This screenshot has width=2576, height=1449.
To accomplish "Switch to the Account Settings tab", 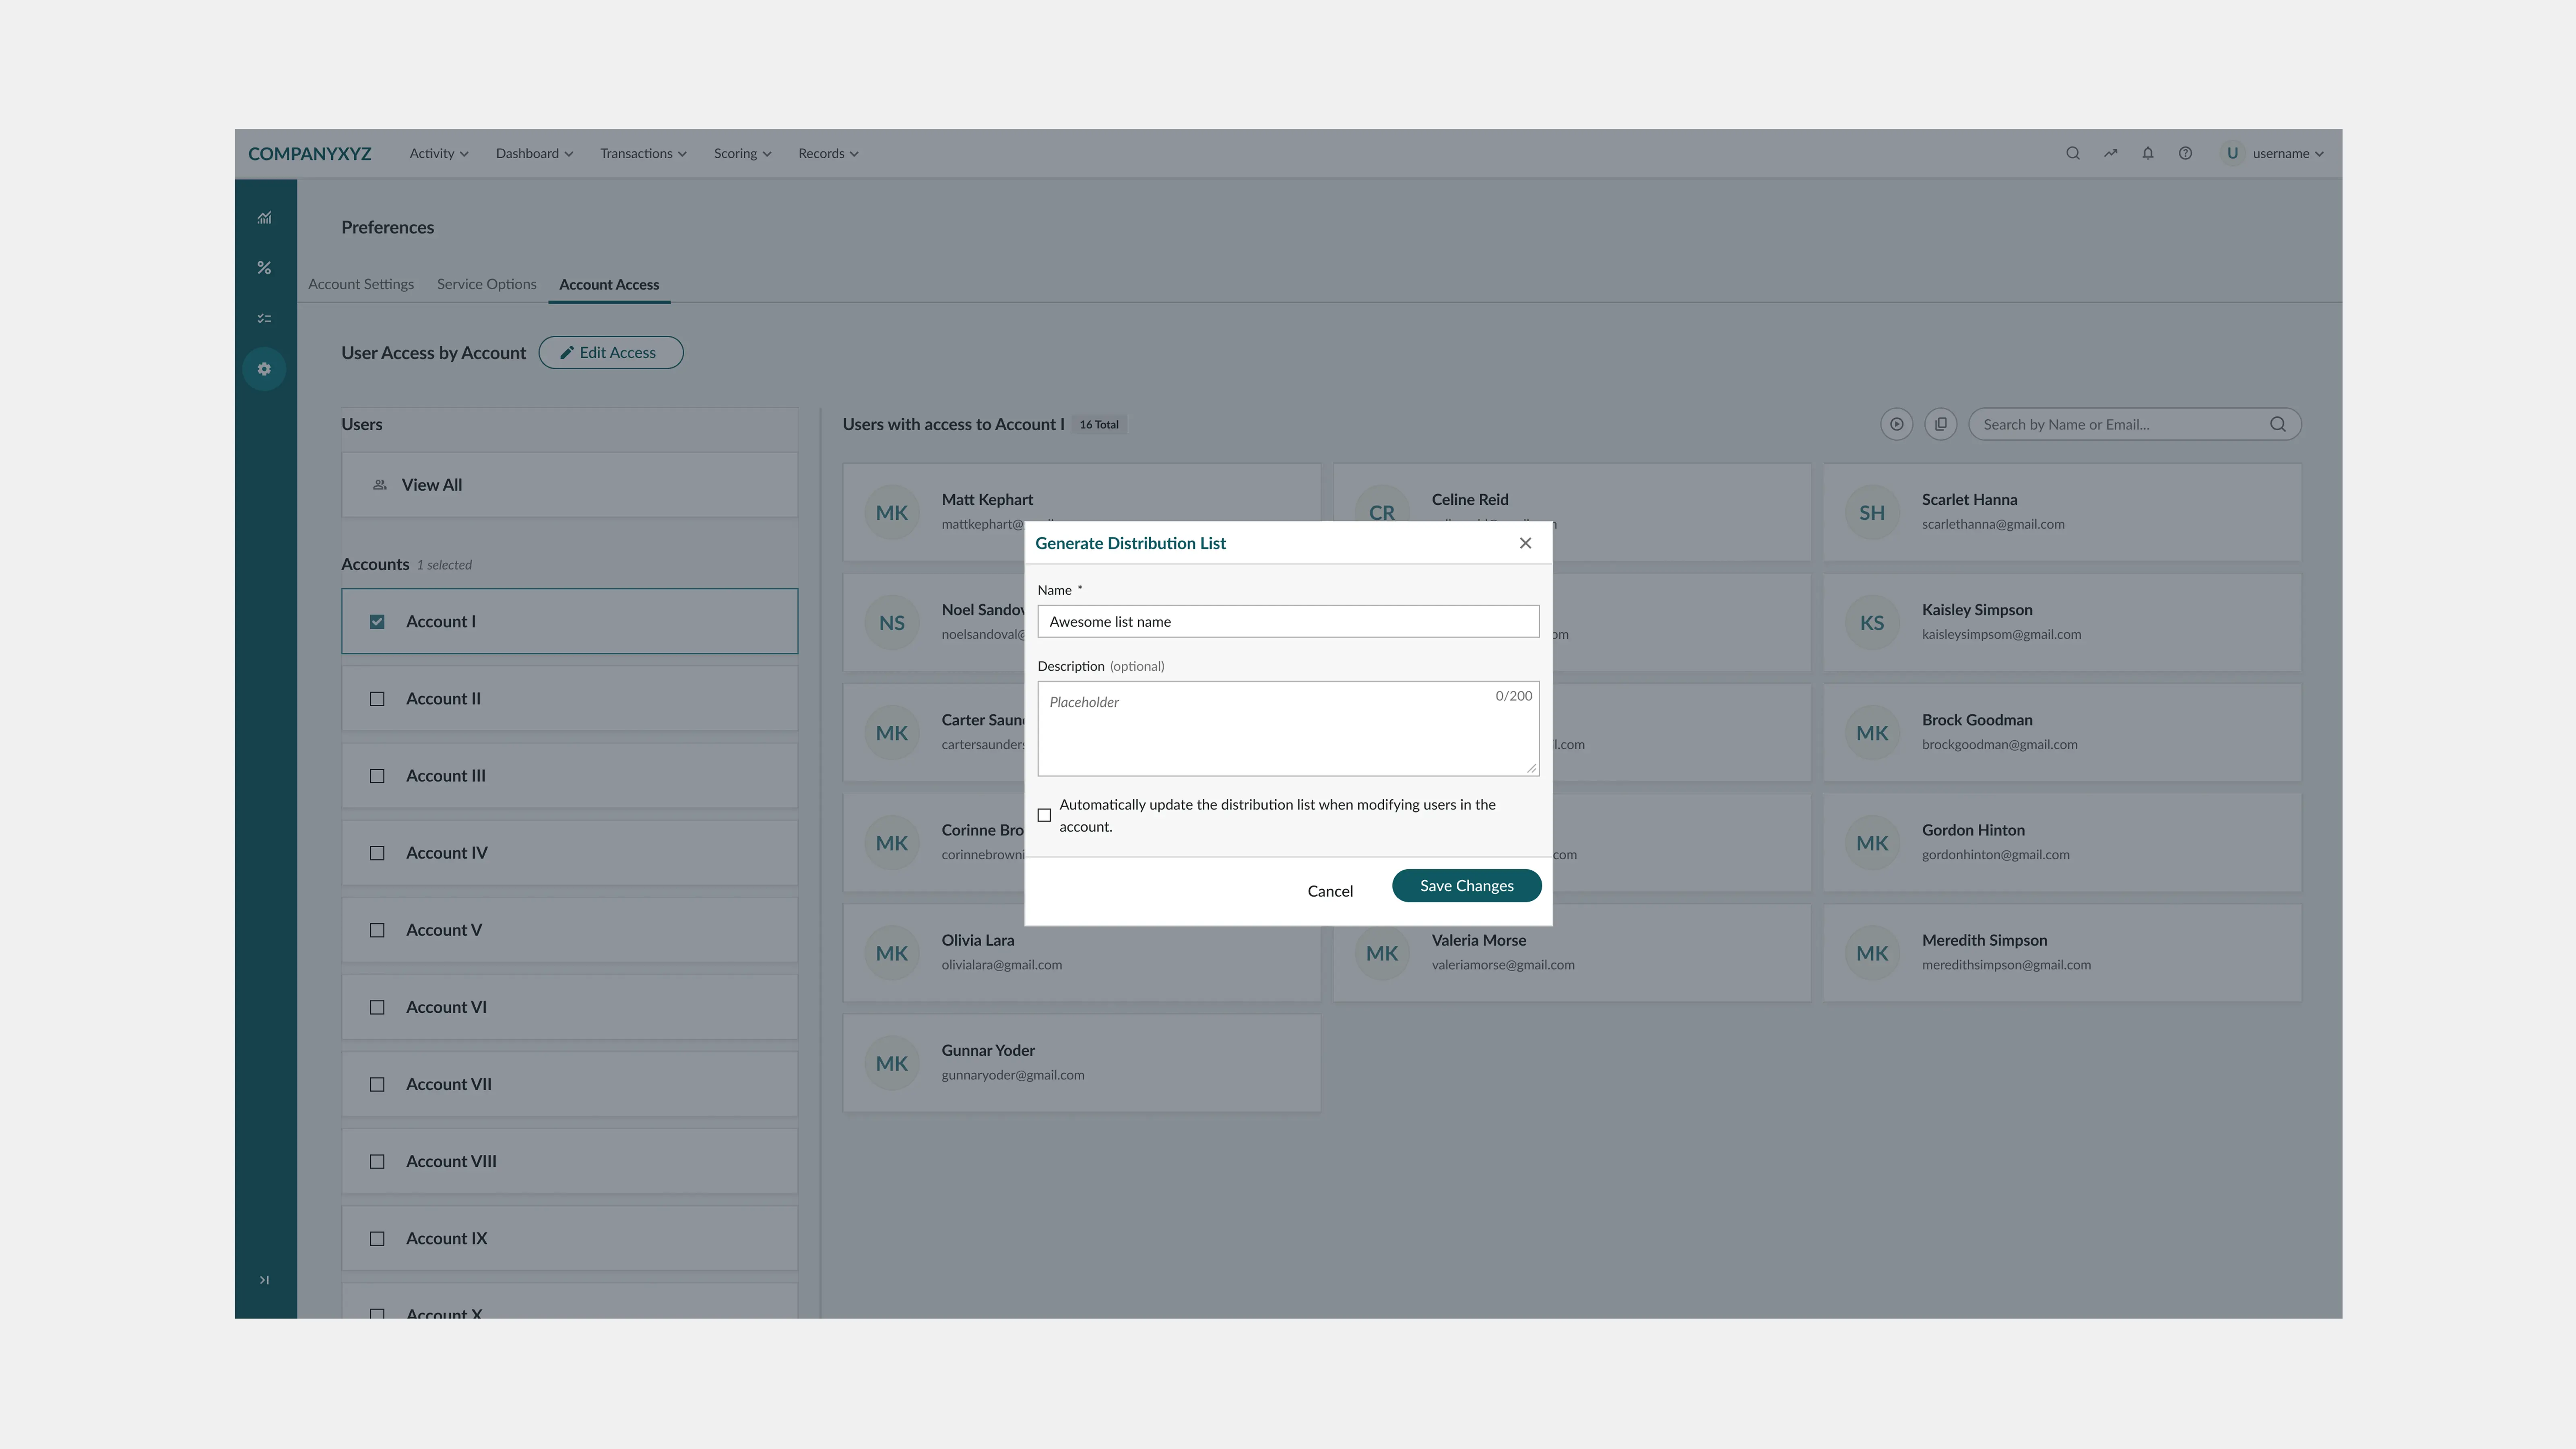I will [361, 284].
